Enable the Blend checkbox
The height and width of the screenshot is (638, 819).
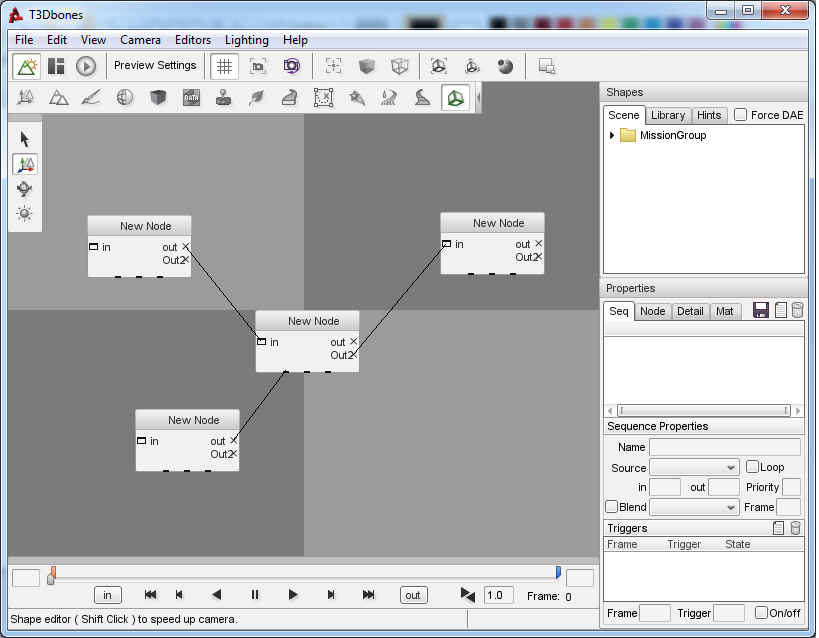click(612, 506)
